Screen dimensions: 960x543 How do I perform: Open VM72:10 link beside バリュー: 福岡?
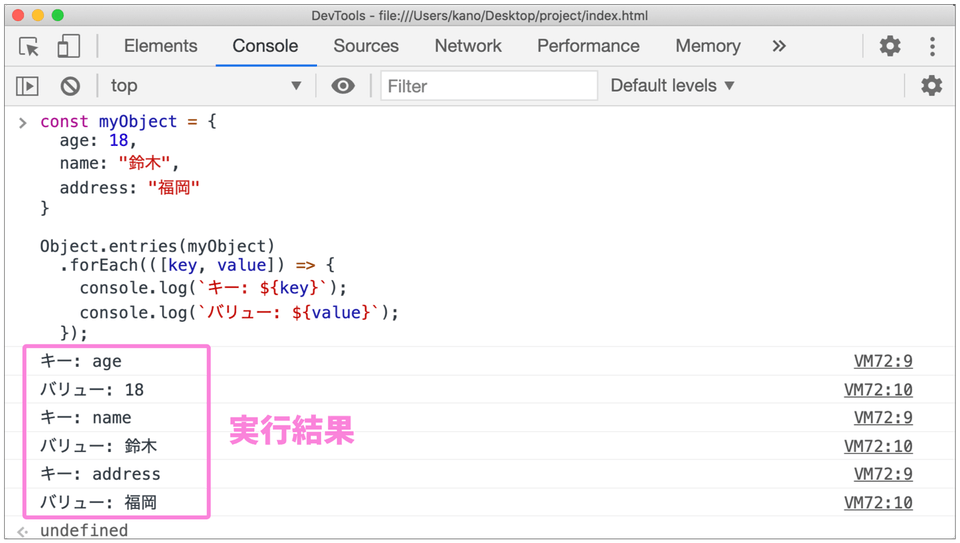pos(878,503)
